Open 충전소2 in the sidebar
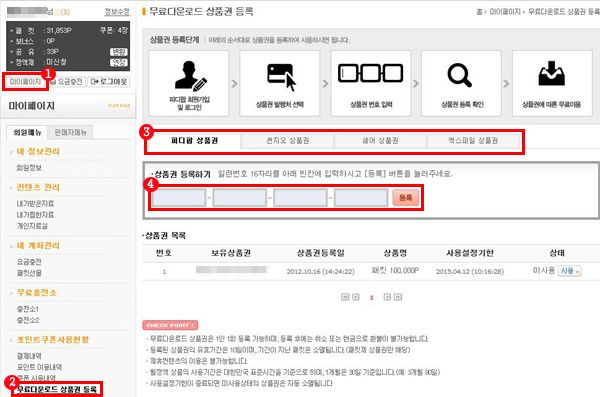Image resolution: width=600 pixels, height=397 pixels. (28, 320)
